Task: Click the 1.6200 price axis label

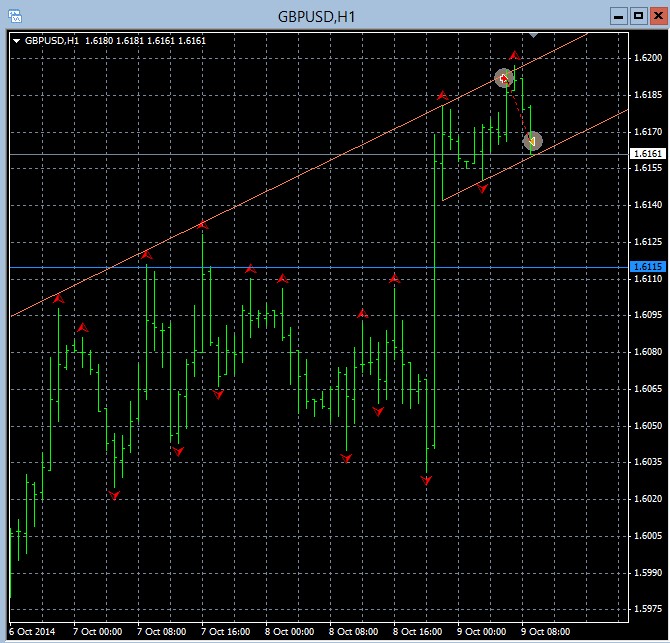Action: coord(648,58)
